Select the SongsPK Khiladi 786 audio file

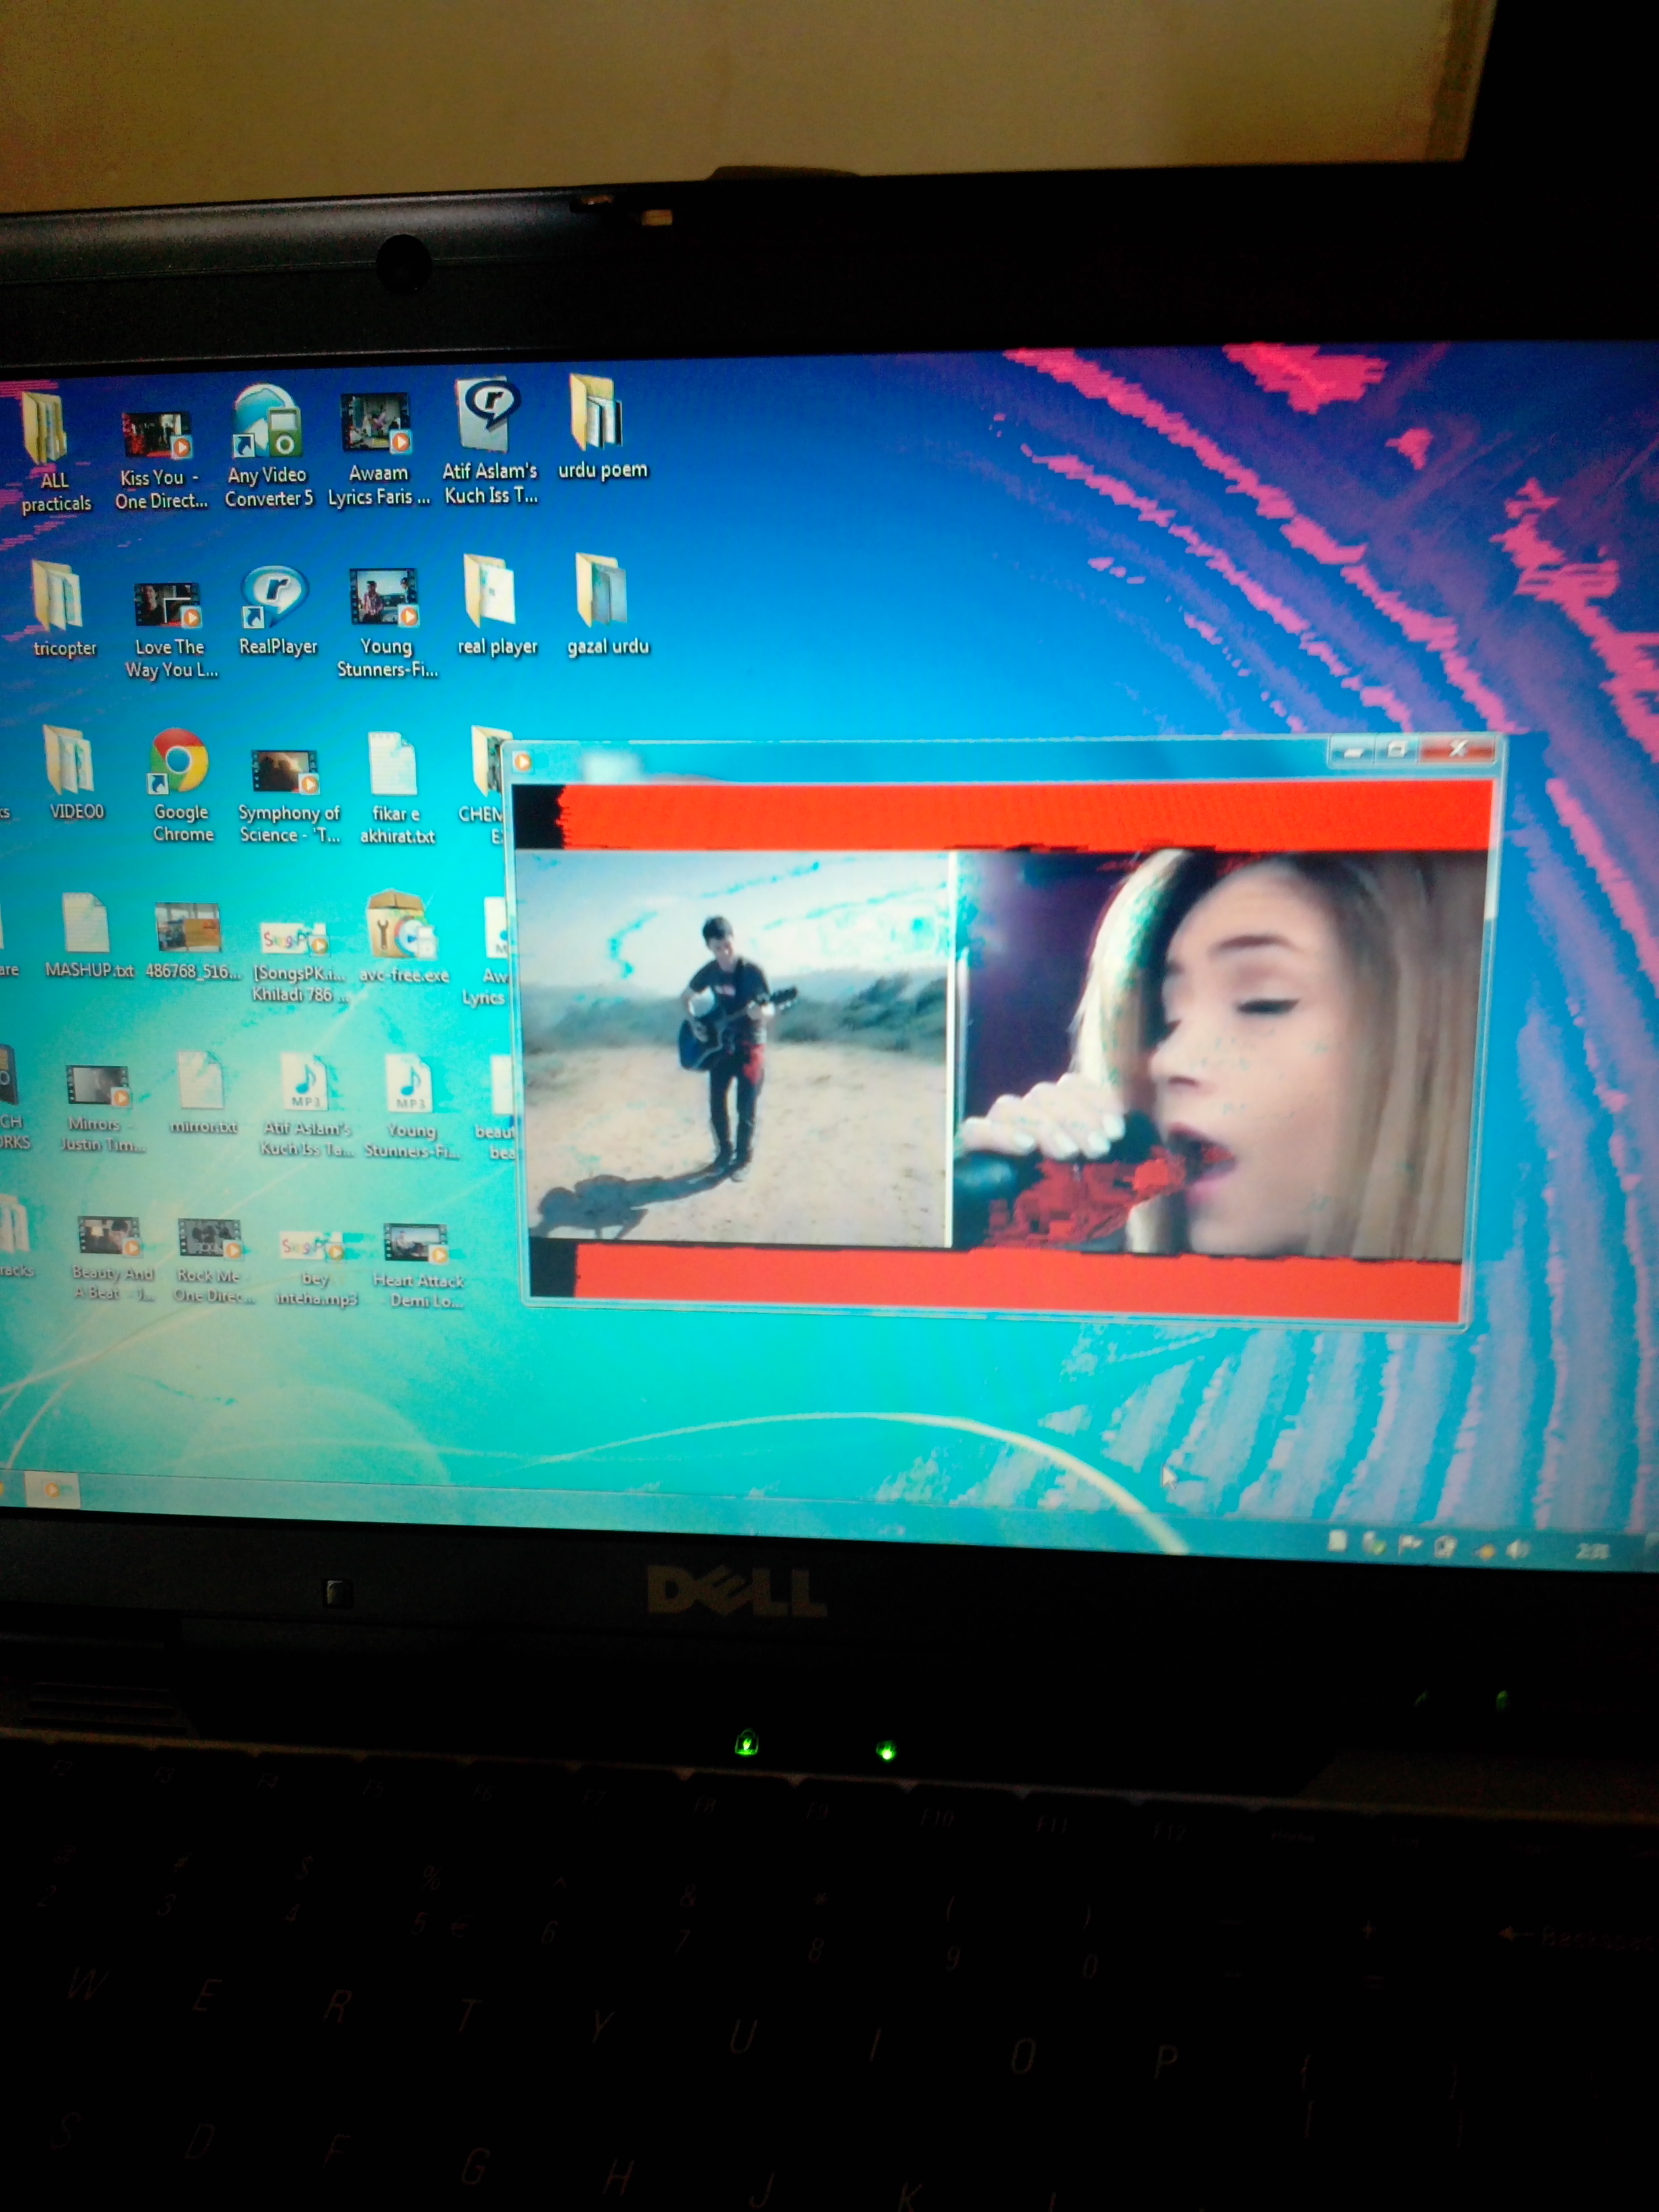[298, 961]
